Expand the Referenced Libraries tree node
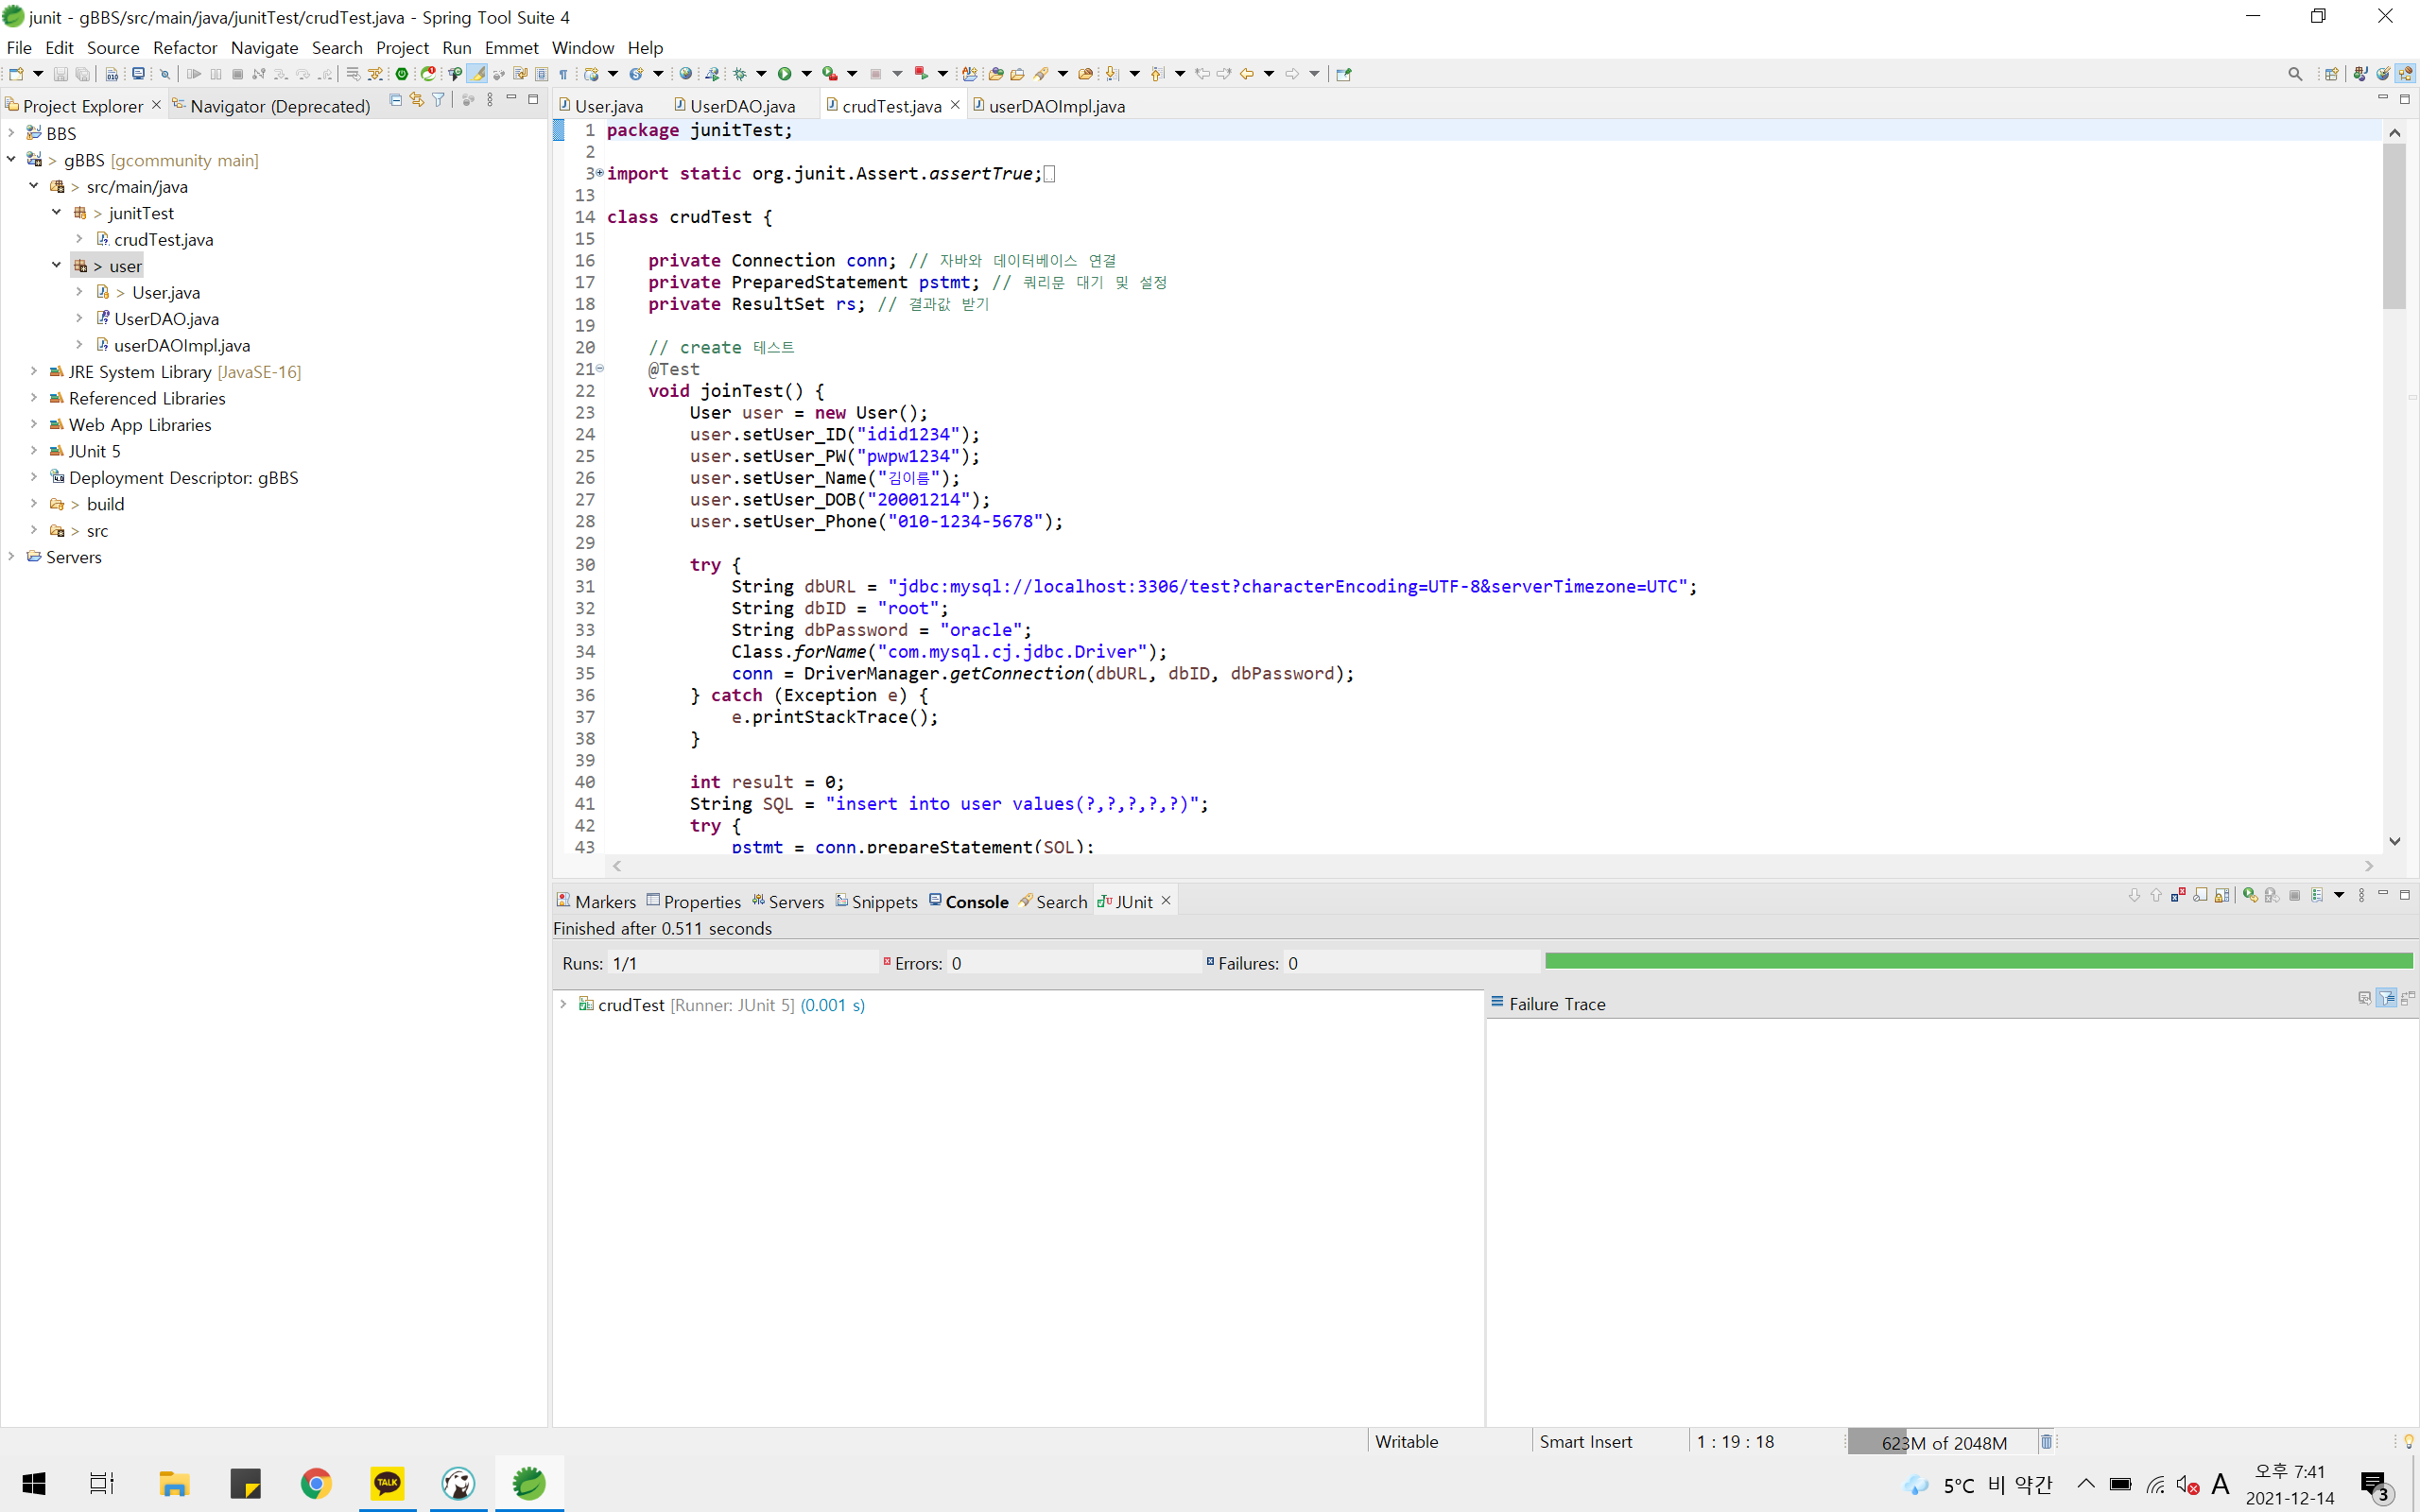Image resolution: width=2420 pixels, height=1512 pixels. pos(34,398)
